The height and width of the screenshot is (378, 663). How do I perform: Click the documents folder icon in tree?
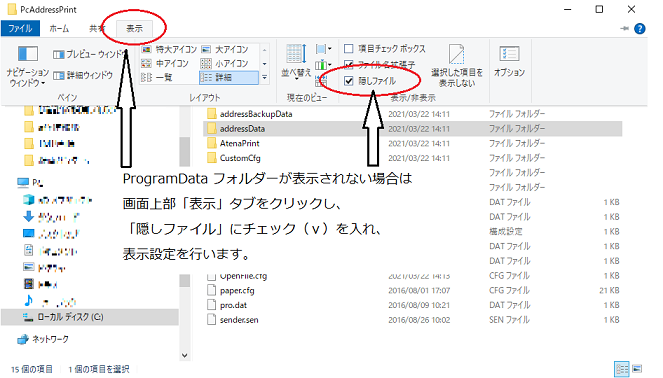[28, 250]
